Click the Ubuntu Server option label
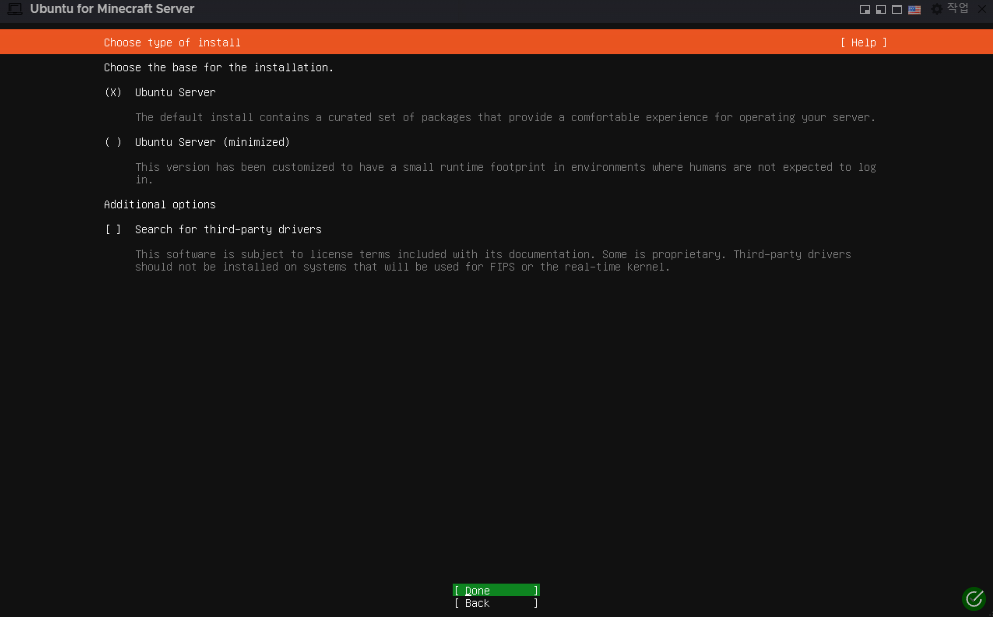Image resolution: width=993 pixels, height=617 pixels. tap(175, 92)
